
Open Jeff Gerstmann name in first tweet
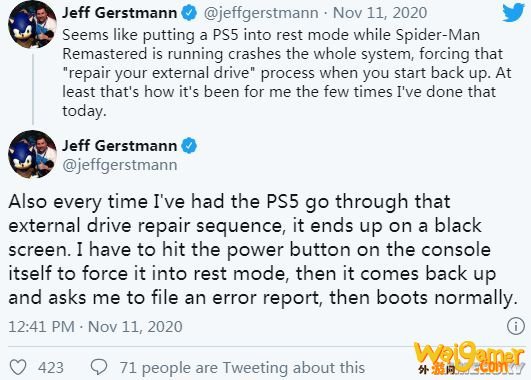coord(120,13)
